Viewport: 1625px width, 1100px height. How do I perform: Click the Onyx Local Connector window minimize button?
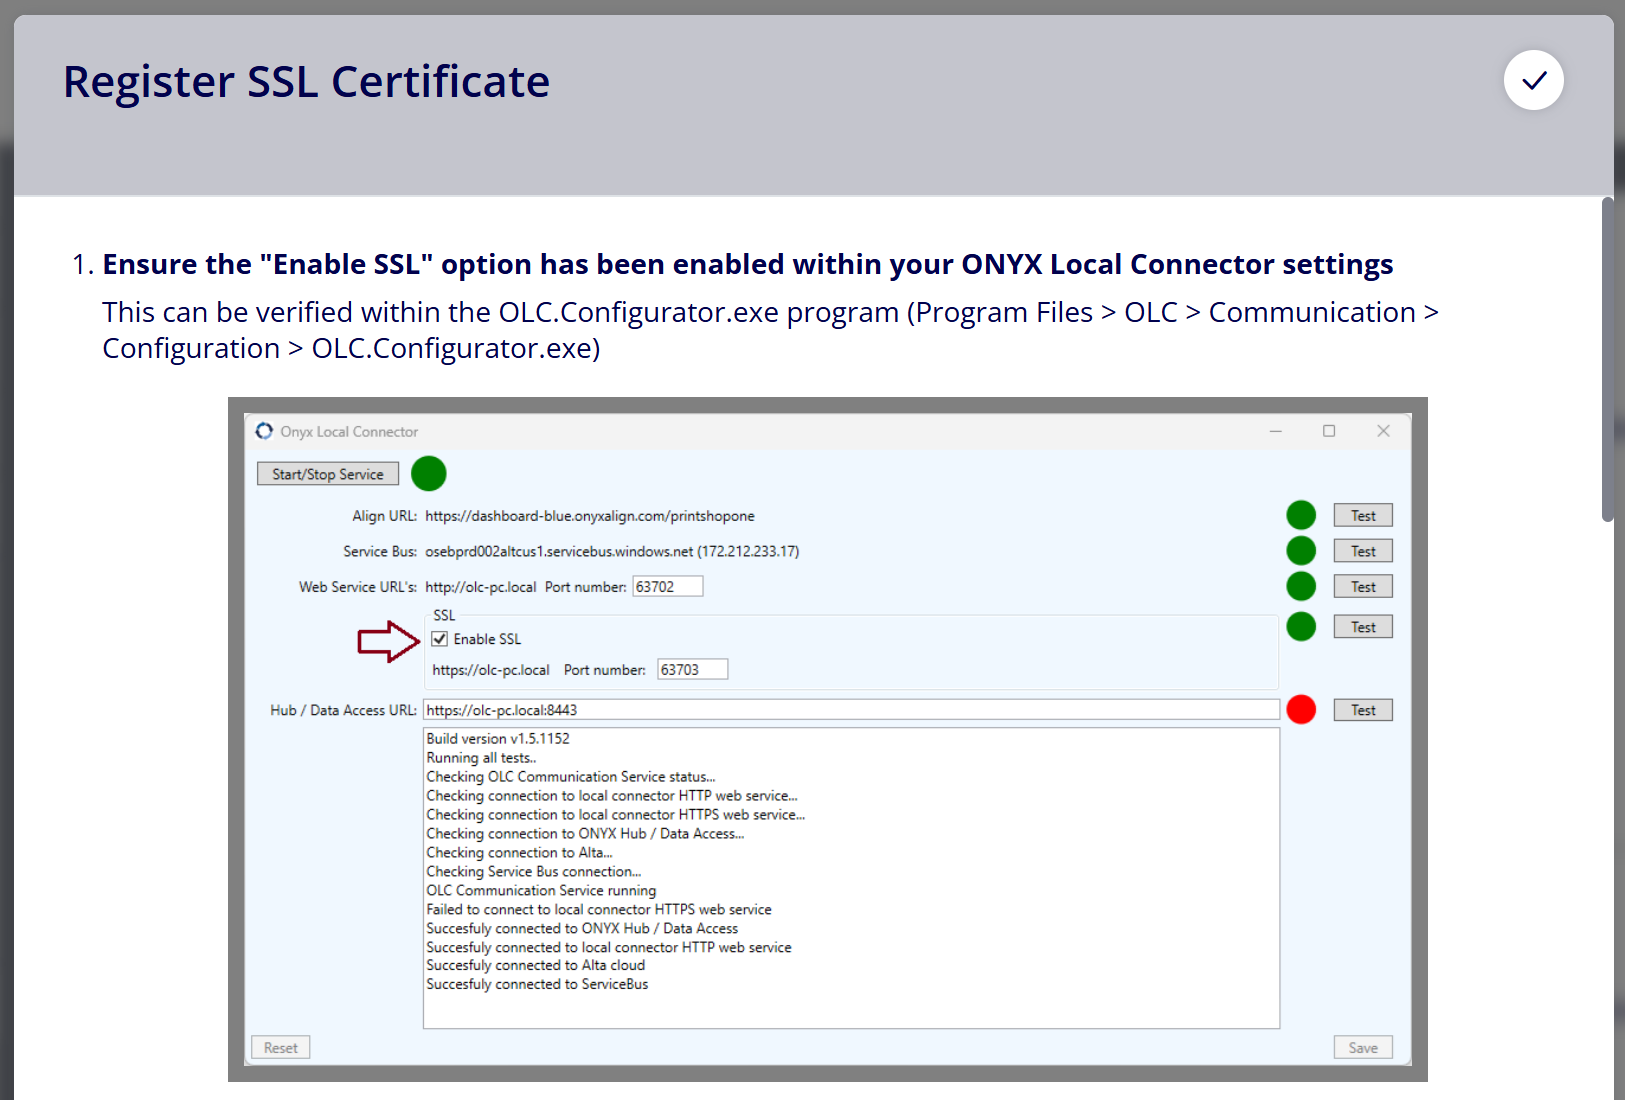click(x=1276, y=431)
